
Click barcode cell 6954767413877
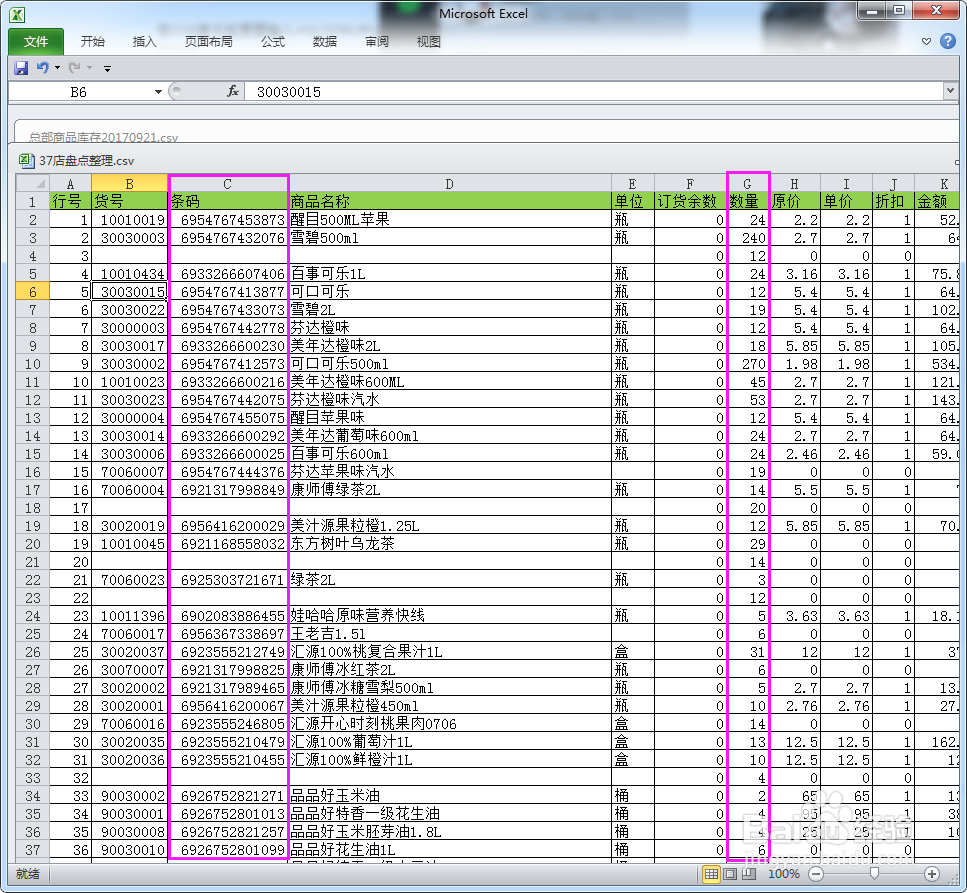pos(228,292)
